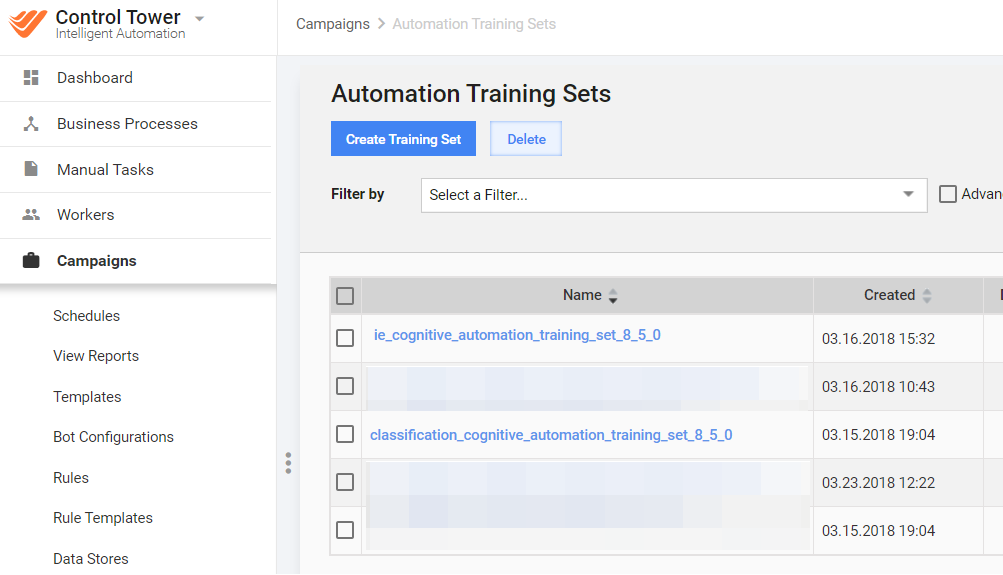Screen dimensions: 1003x575
Task: Open View Reports submenu item
Action: pos(96,356)
